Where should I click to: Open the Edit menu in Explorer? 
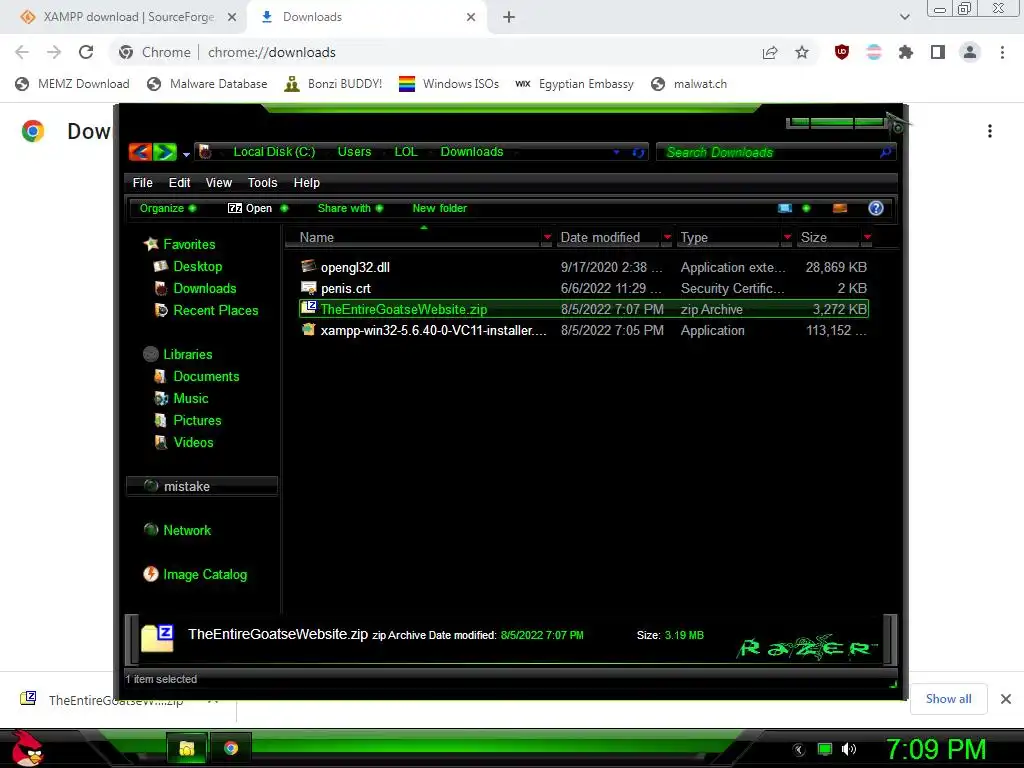click(x=180, y=183)
